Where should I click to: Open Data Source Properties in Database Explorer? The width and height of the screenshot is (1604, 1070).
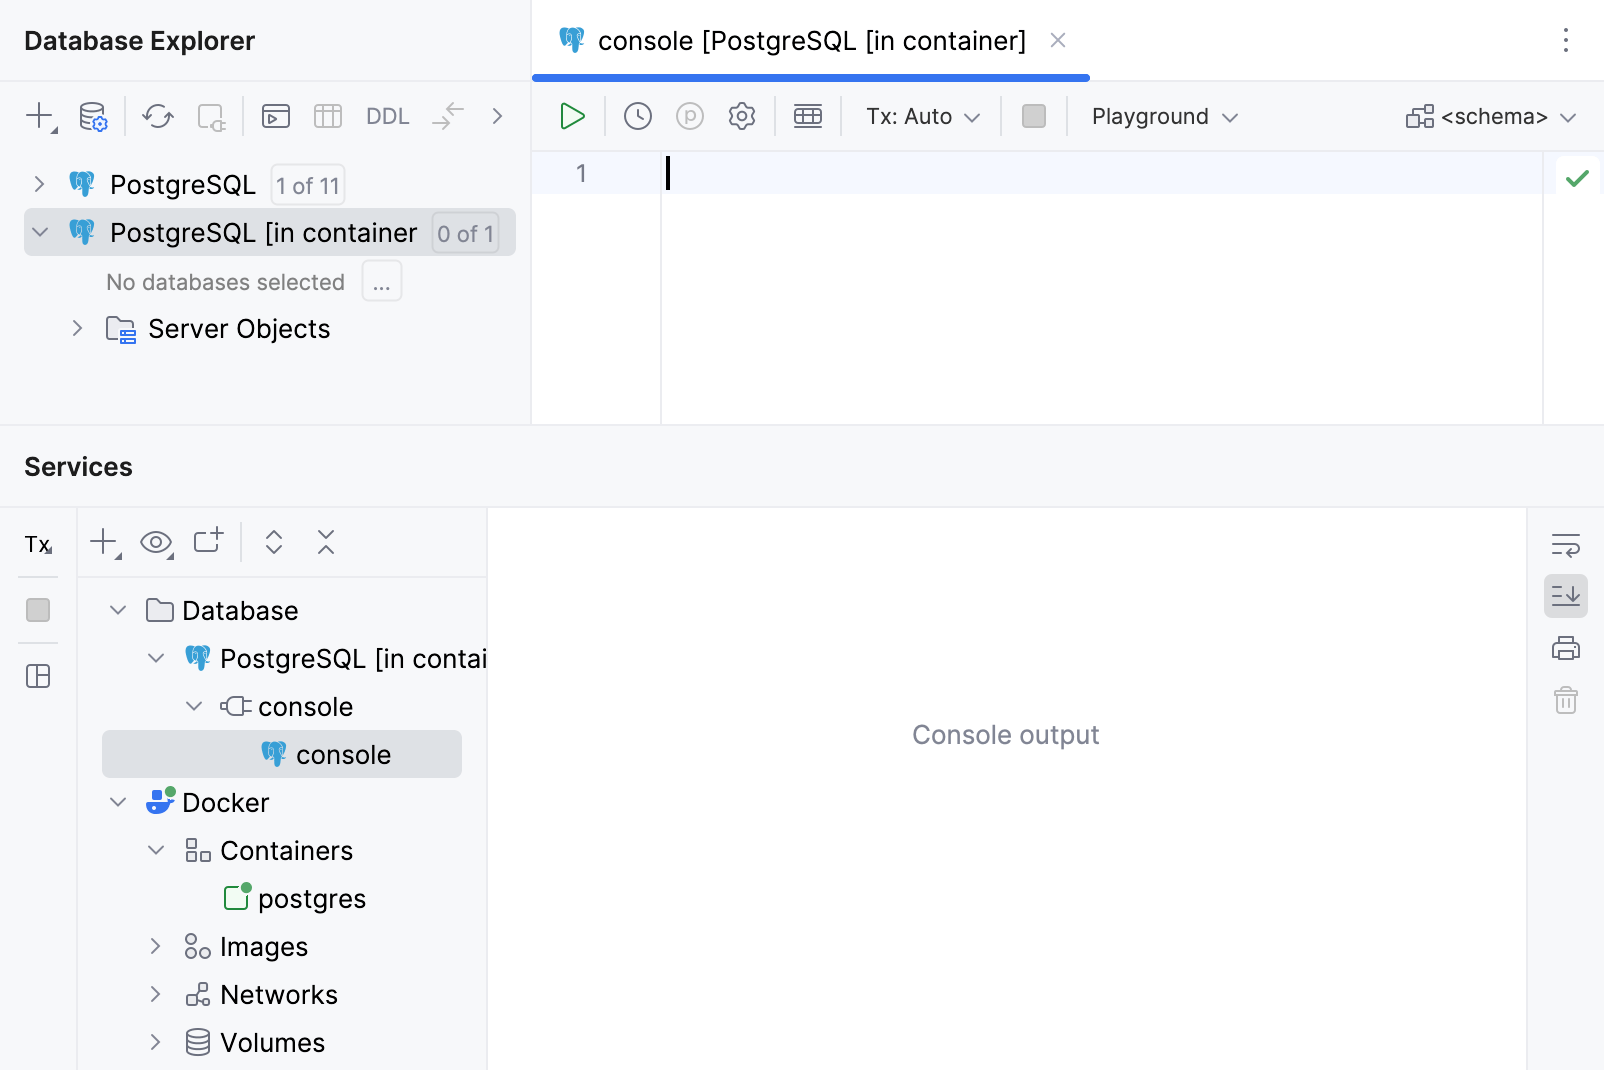(92, 116)
